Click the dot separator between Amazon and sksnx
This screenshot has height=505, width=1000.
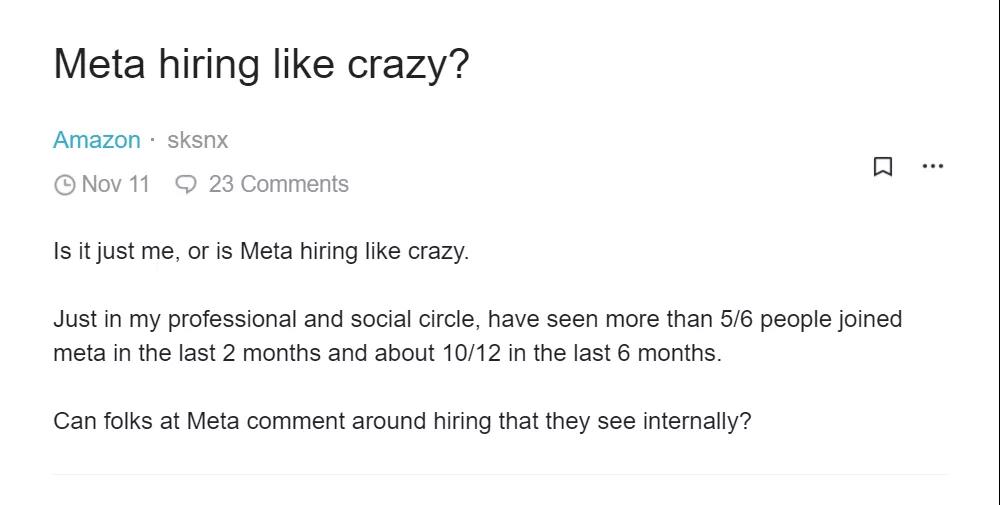tap(153, 139)
